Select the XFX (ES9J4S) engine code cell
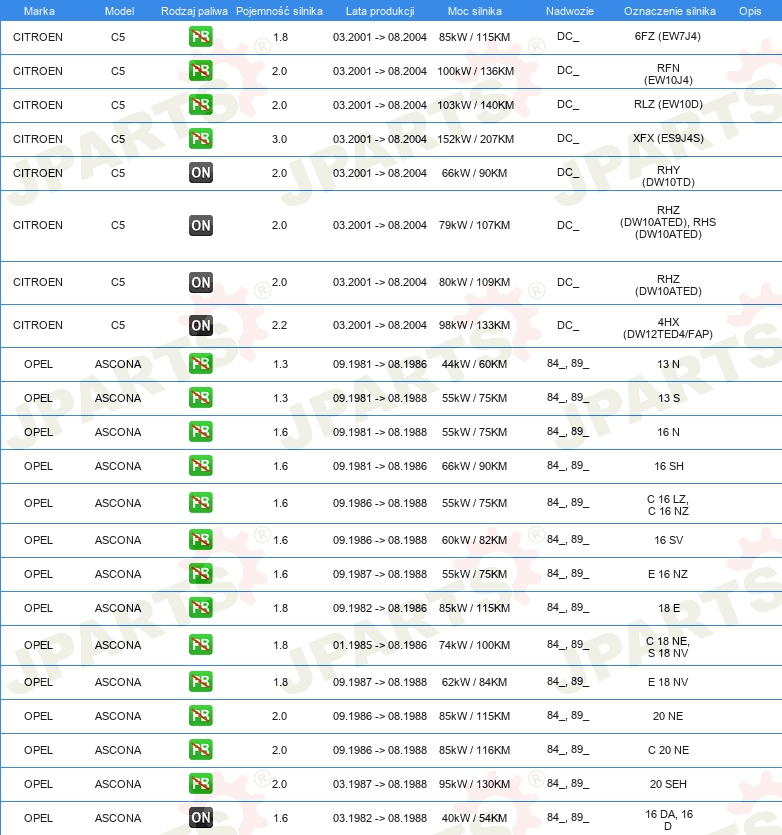Viewport: 782px width, 835px height. 668,138
